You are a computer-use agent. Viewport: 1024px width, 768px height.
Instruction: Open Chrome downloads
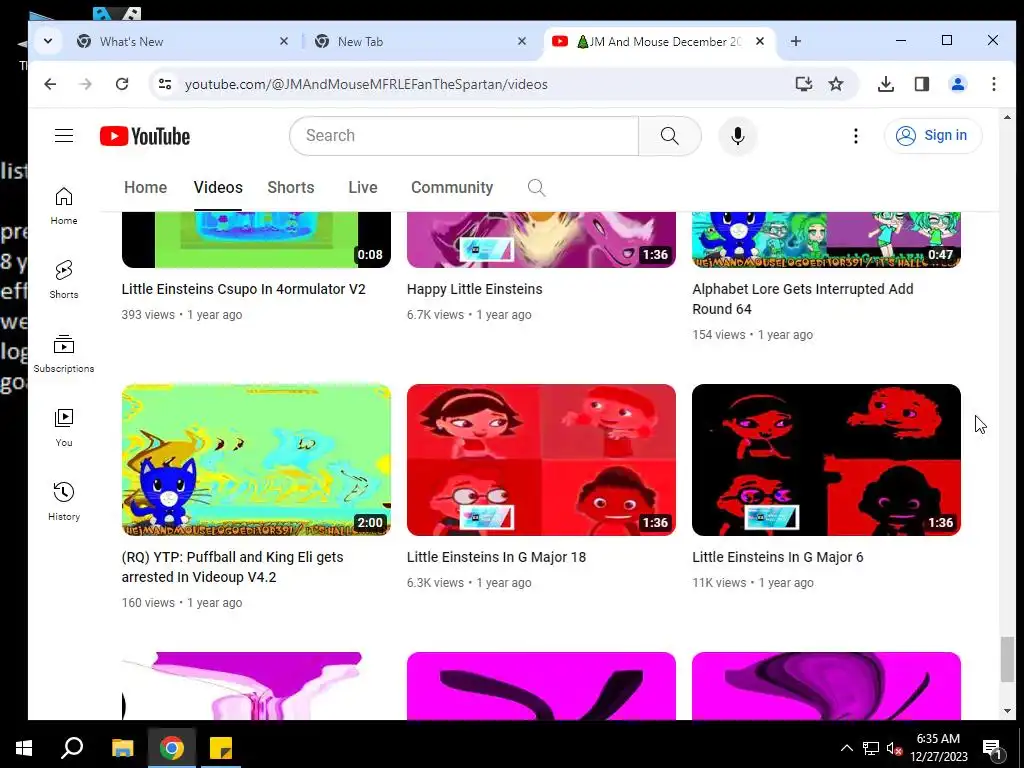(x=886, y=84)
